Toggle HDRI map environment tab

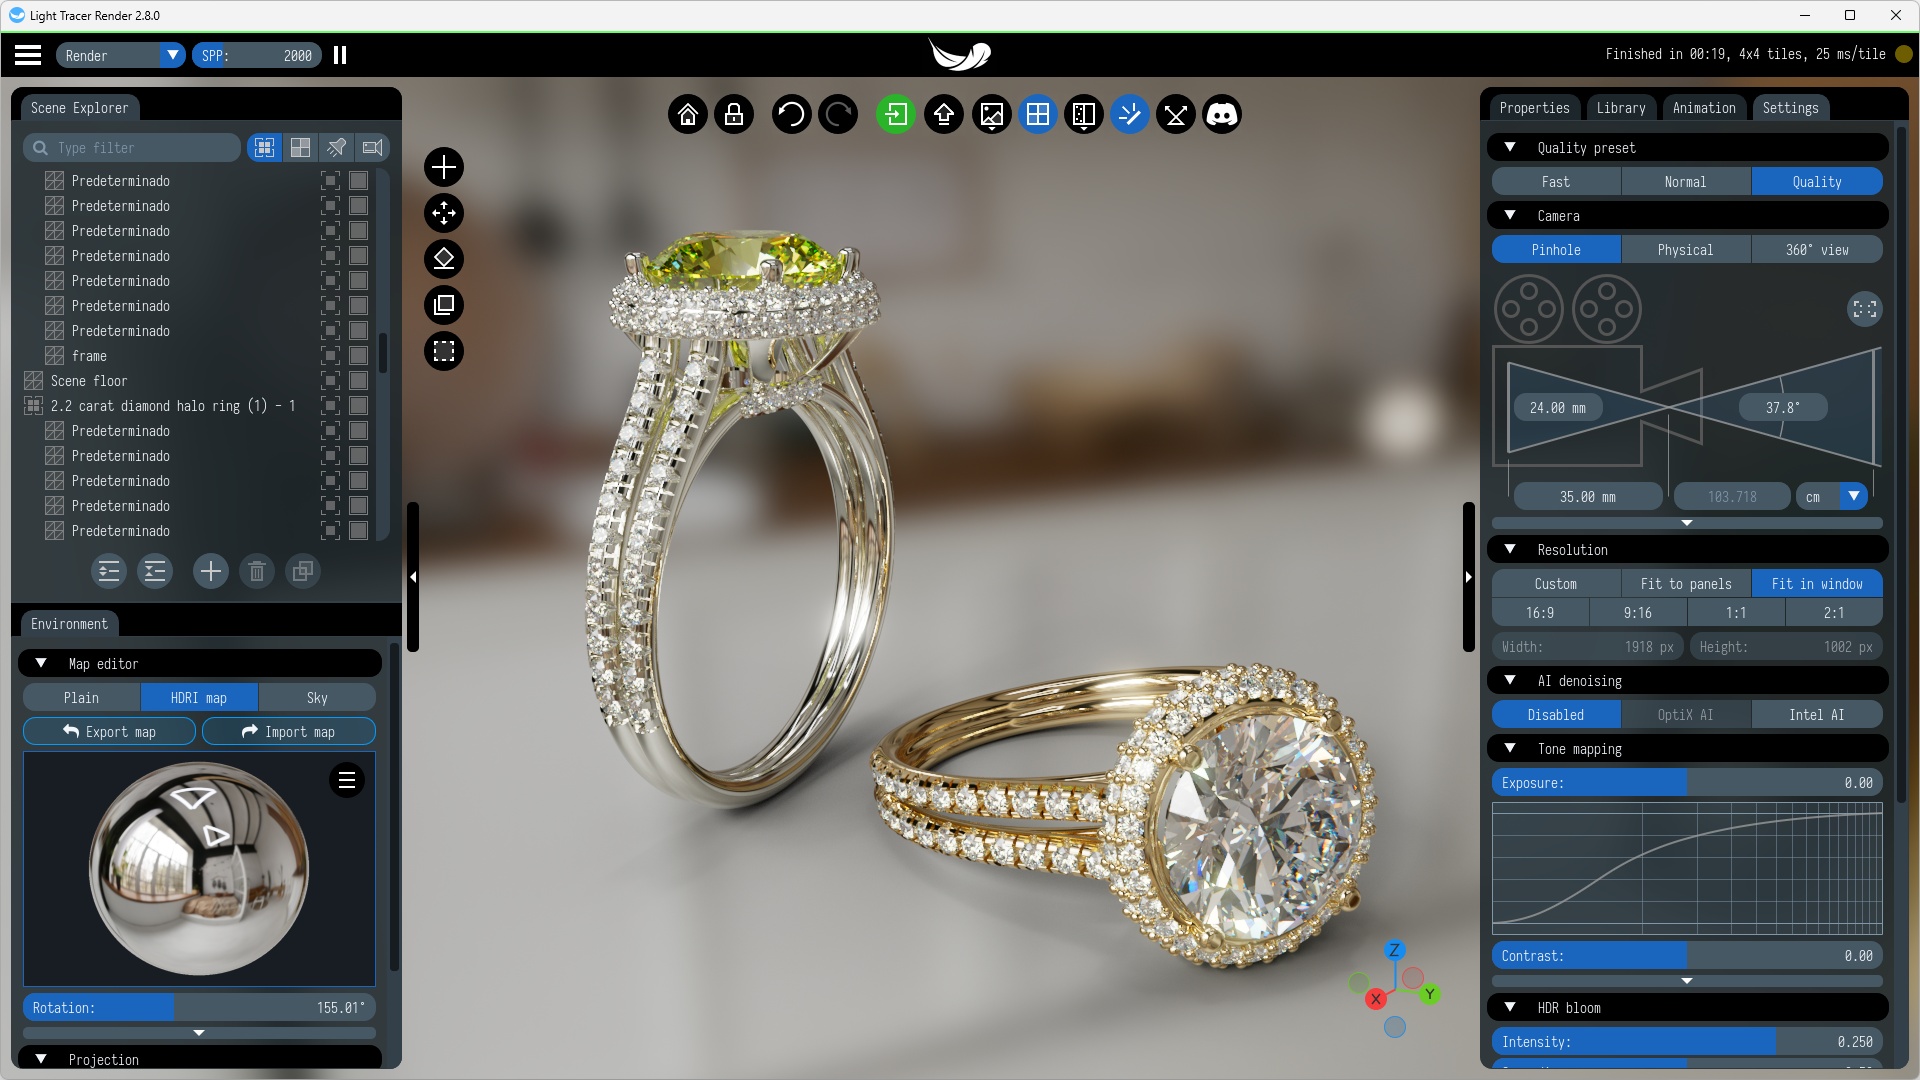pyautogui.click(x=198, y=698)
